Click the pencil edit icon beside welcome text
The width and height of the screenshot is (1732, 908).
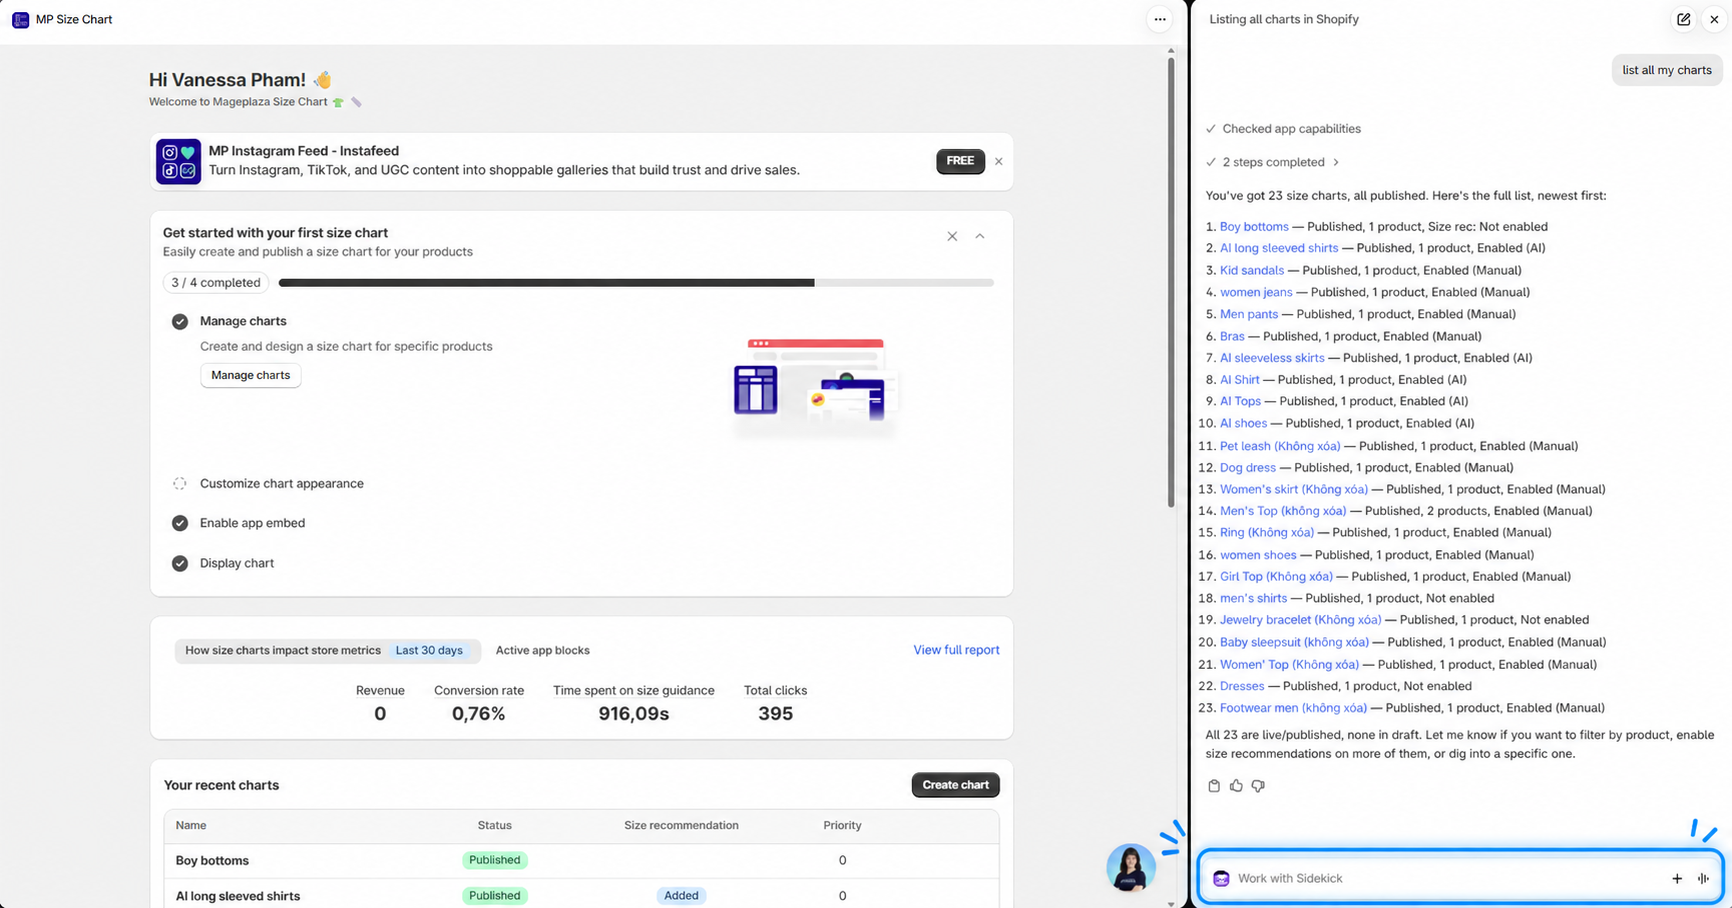356,102
